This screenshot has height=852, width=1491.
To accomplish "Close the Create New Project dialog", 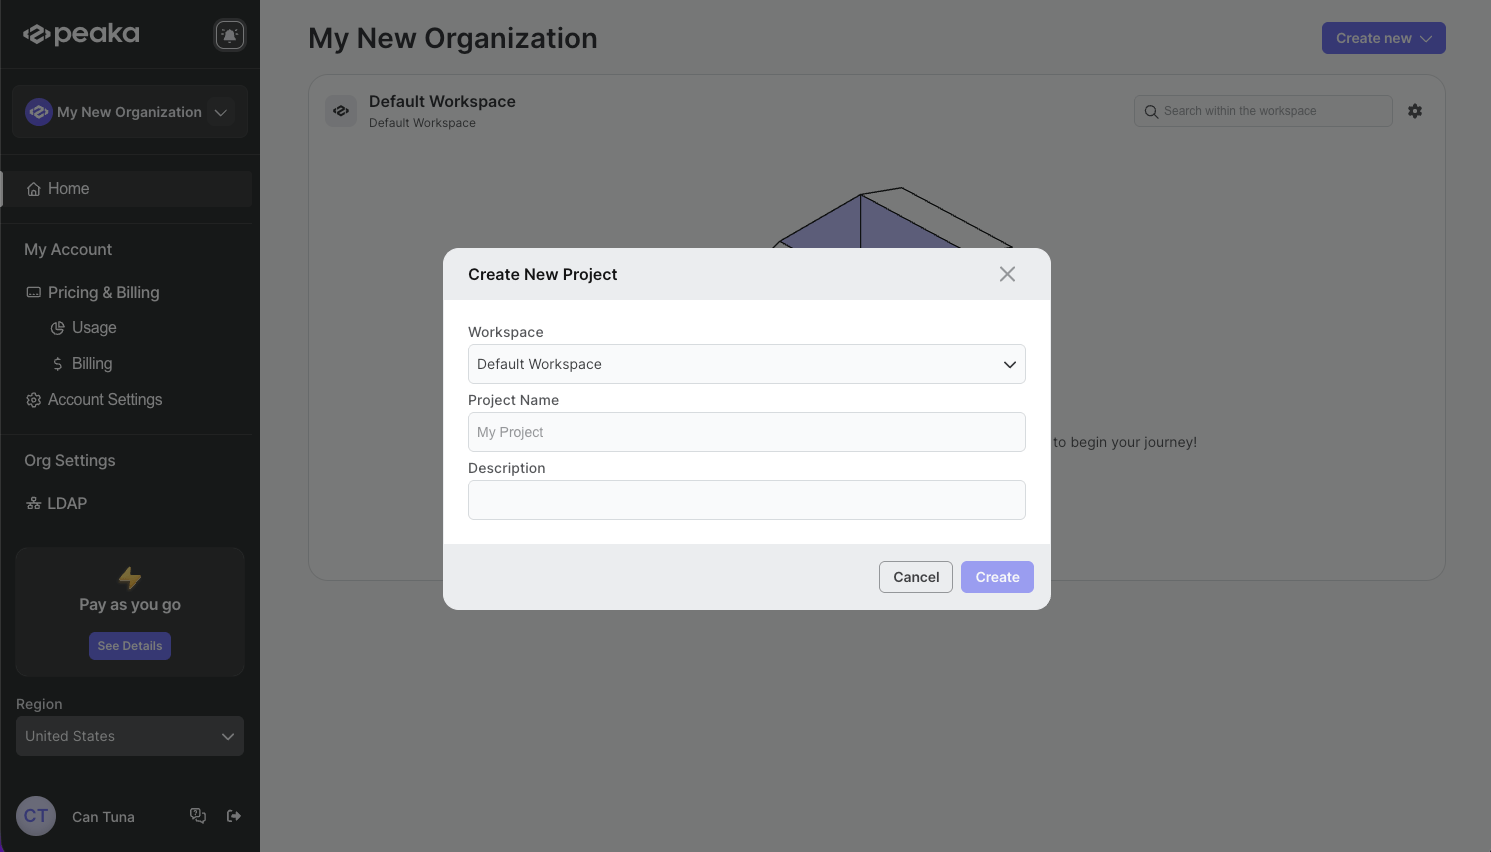I will (1007, 274).
